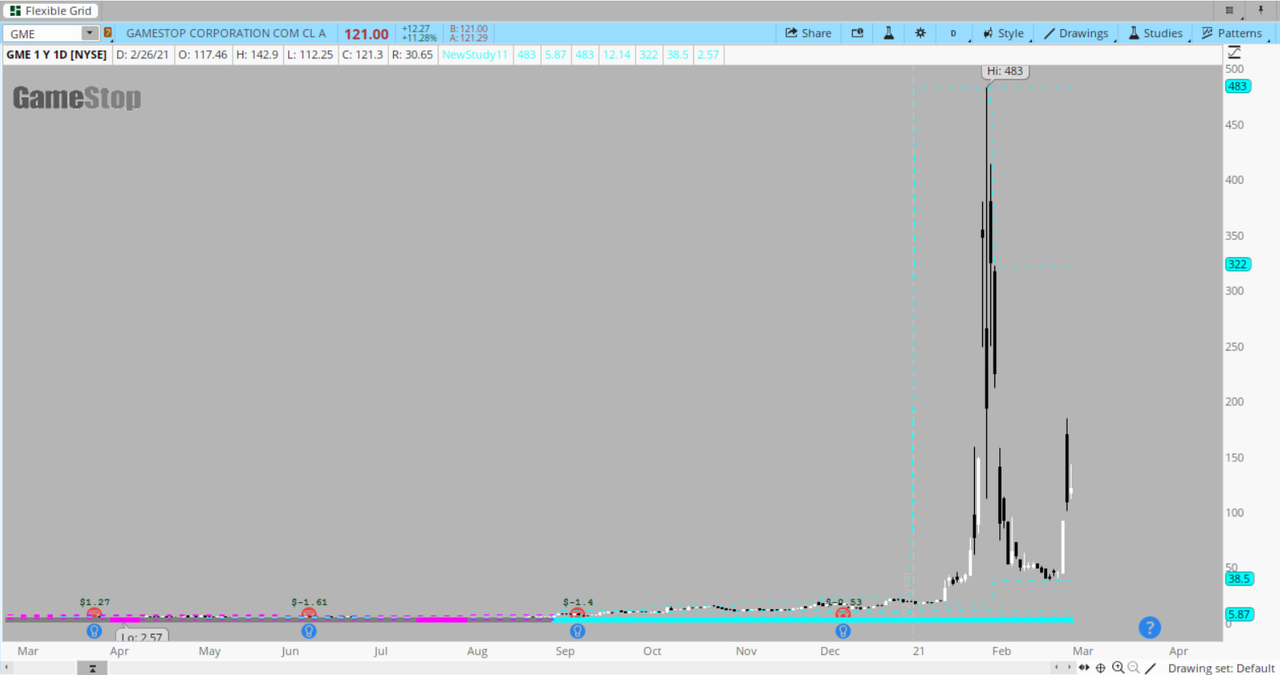Open the Studies menu
1280x675 pixels.
1155,33
